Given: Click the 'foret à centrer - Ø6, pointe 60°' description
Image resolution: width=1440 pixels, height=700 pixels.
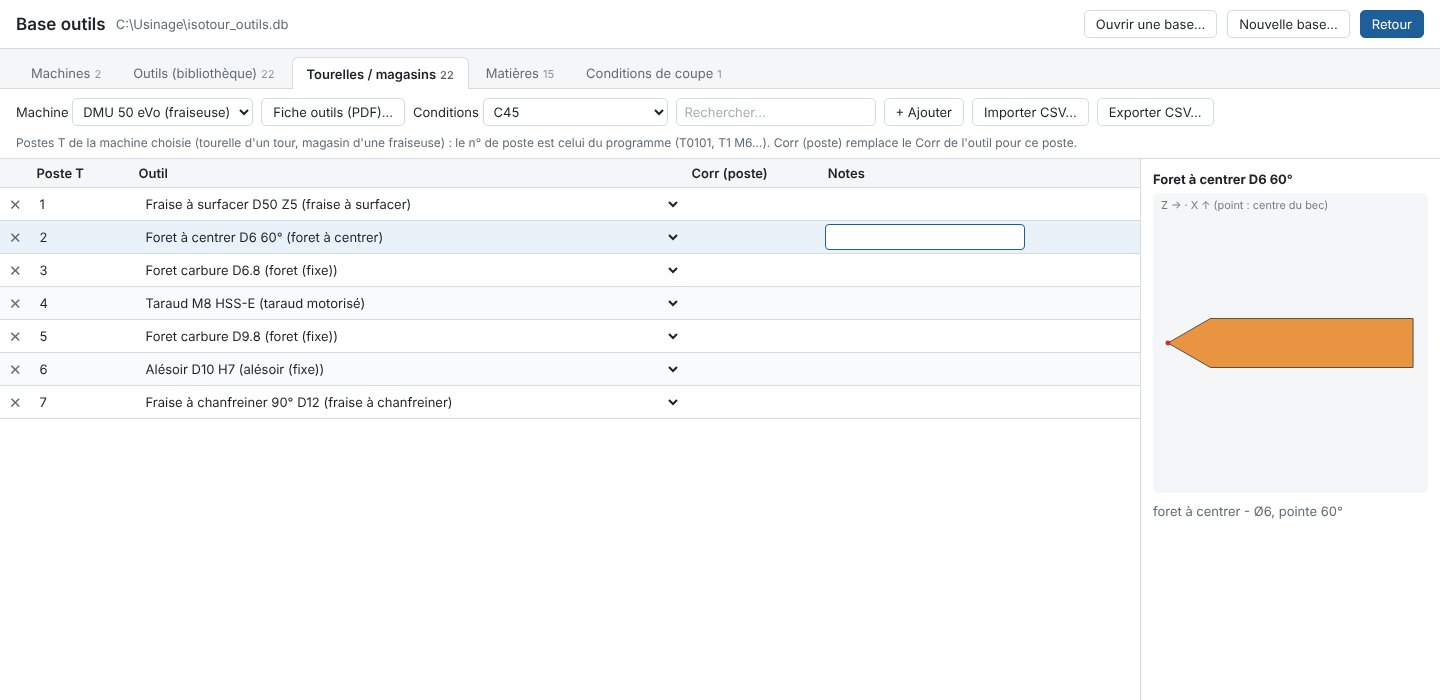Looking at the screenshot, I should (1248, 511).
